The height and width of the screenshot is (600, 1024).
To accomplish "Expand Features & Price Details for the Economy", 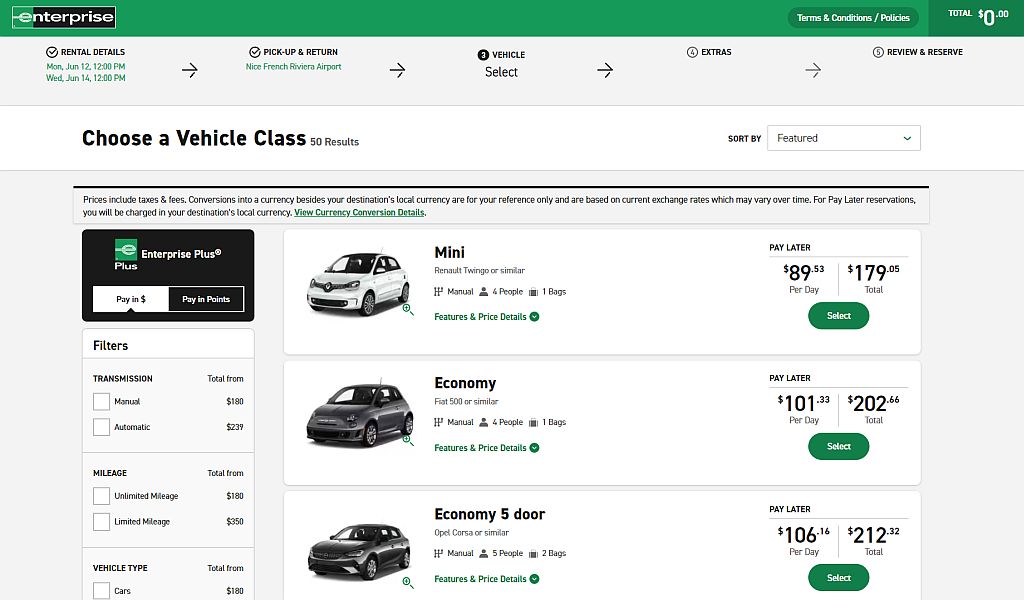I will point(487,448).
